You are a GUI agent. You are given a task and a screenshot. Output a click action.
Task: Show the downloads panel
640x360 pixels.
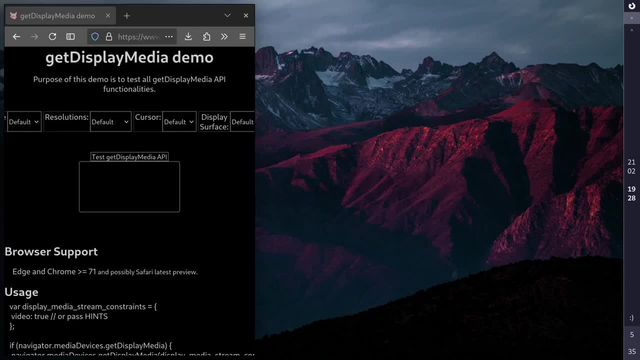188,37
